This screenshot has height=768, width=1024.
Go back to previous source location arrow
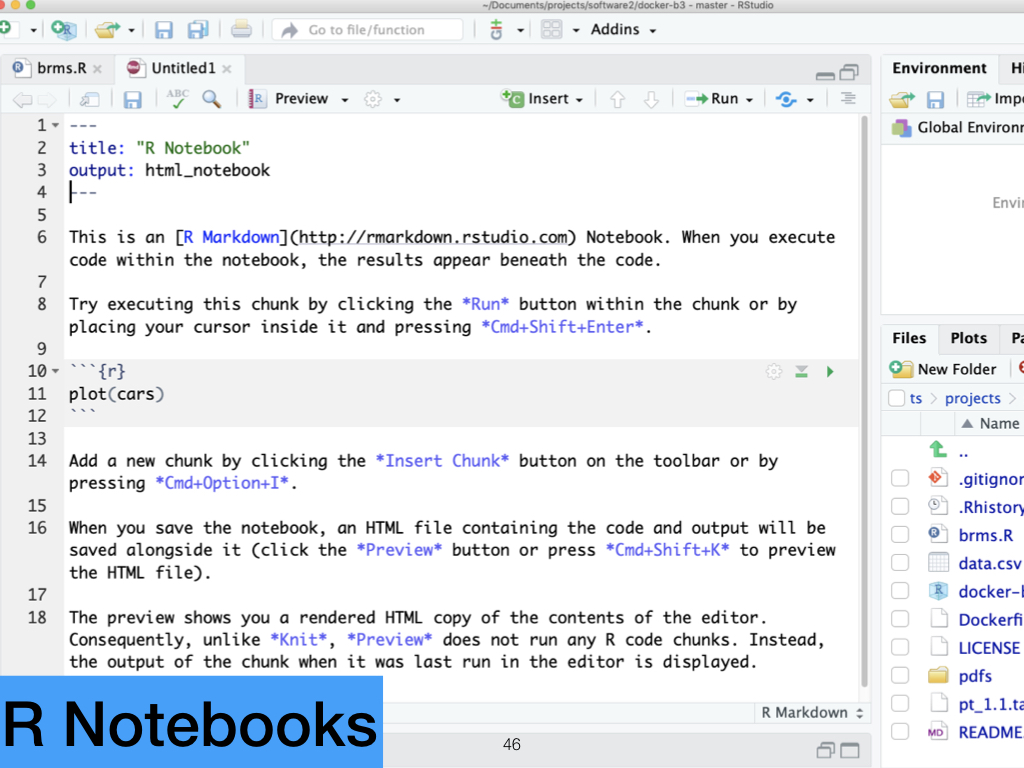22,99
